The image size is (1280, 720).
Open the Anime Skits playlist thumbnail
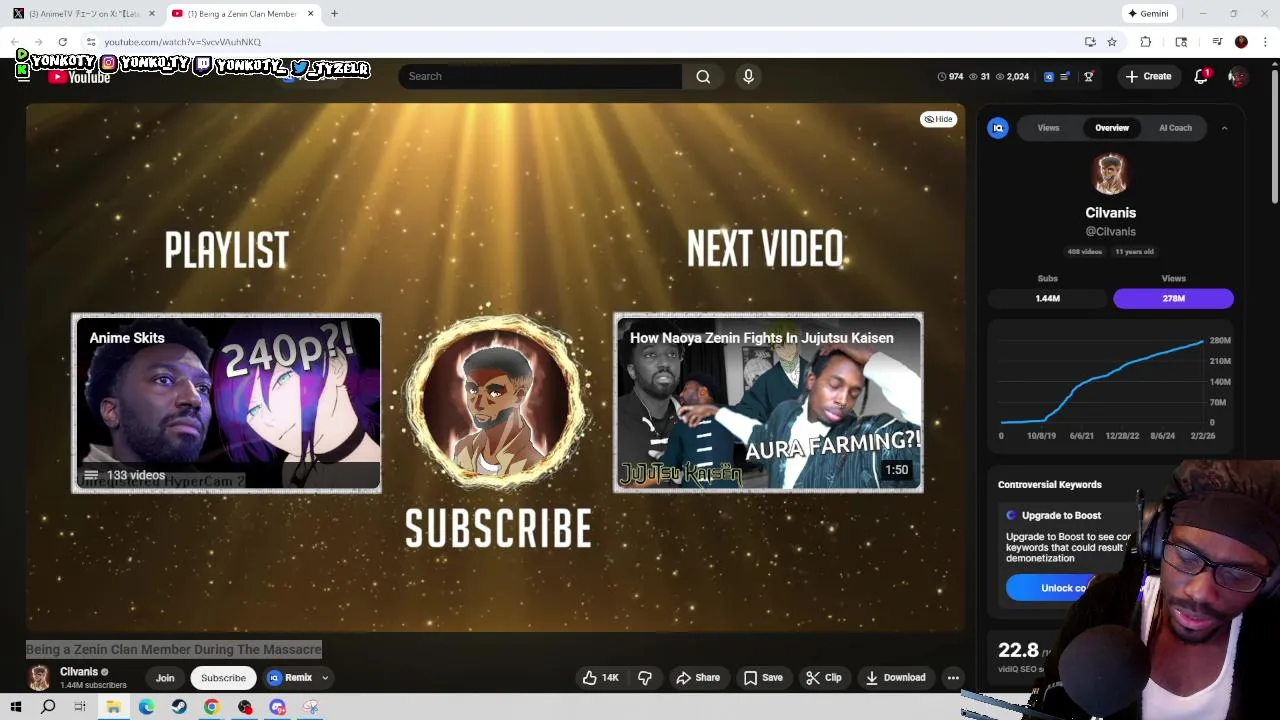[226, 403]
